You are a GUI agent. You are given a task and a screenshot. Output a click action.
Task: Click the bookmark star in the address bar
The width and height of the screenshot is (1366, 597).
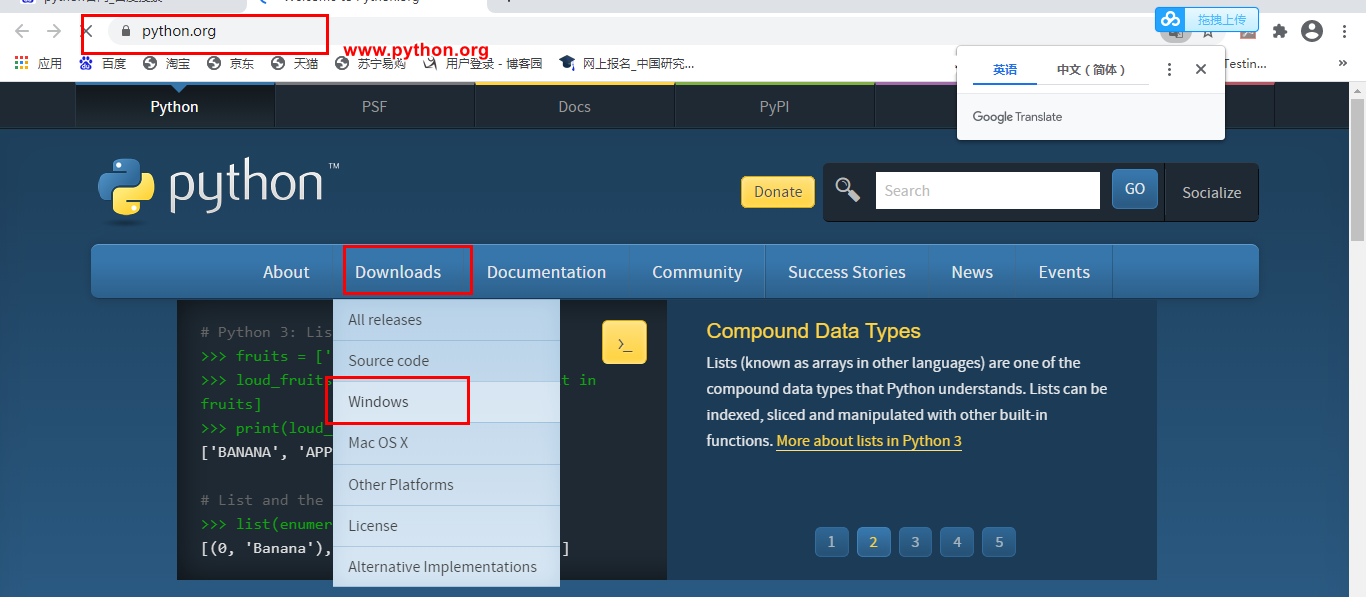(x=1209, y=33)
